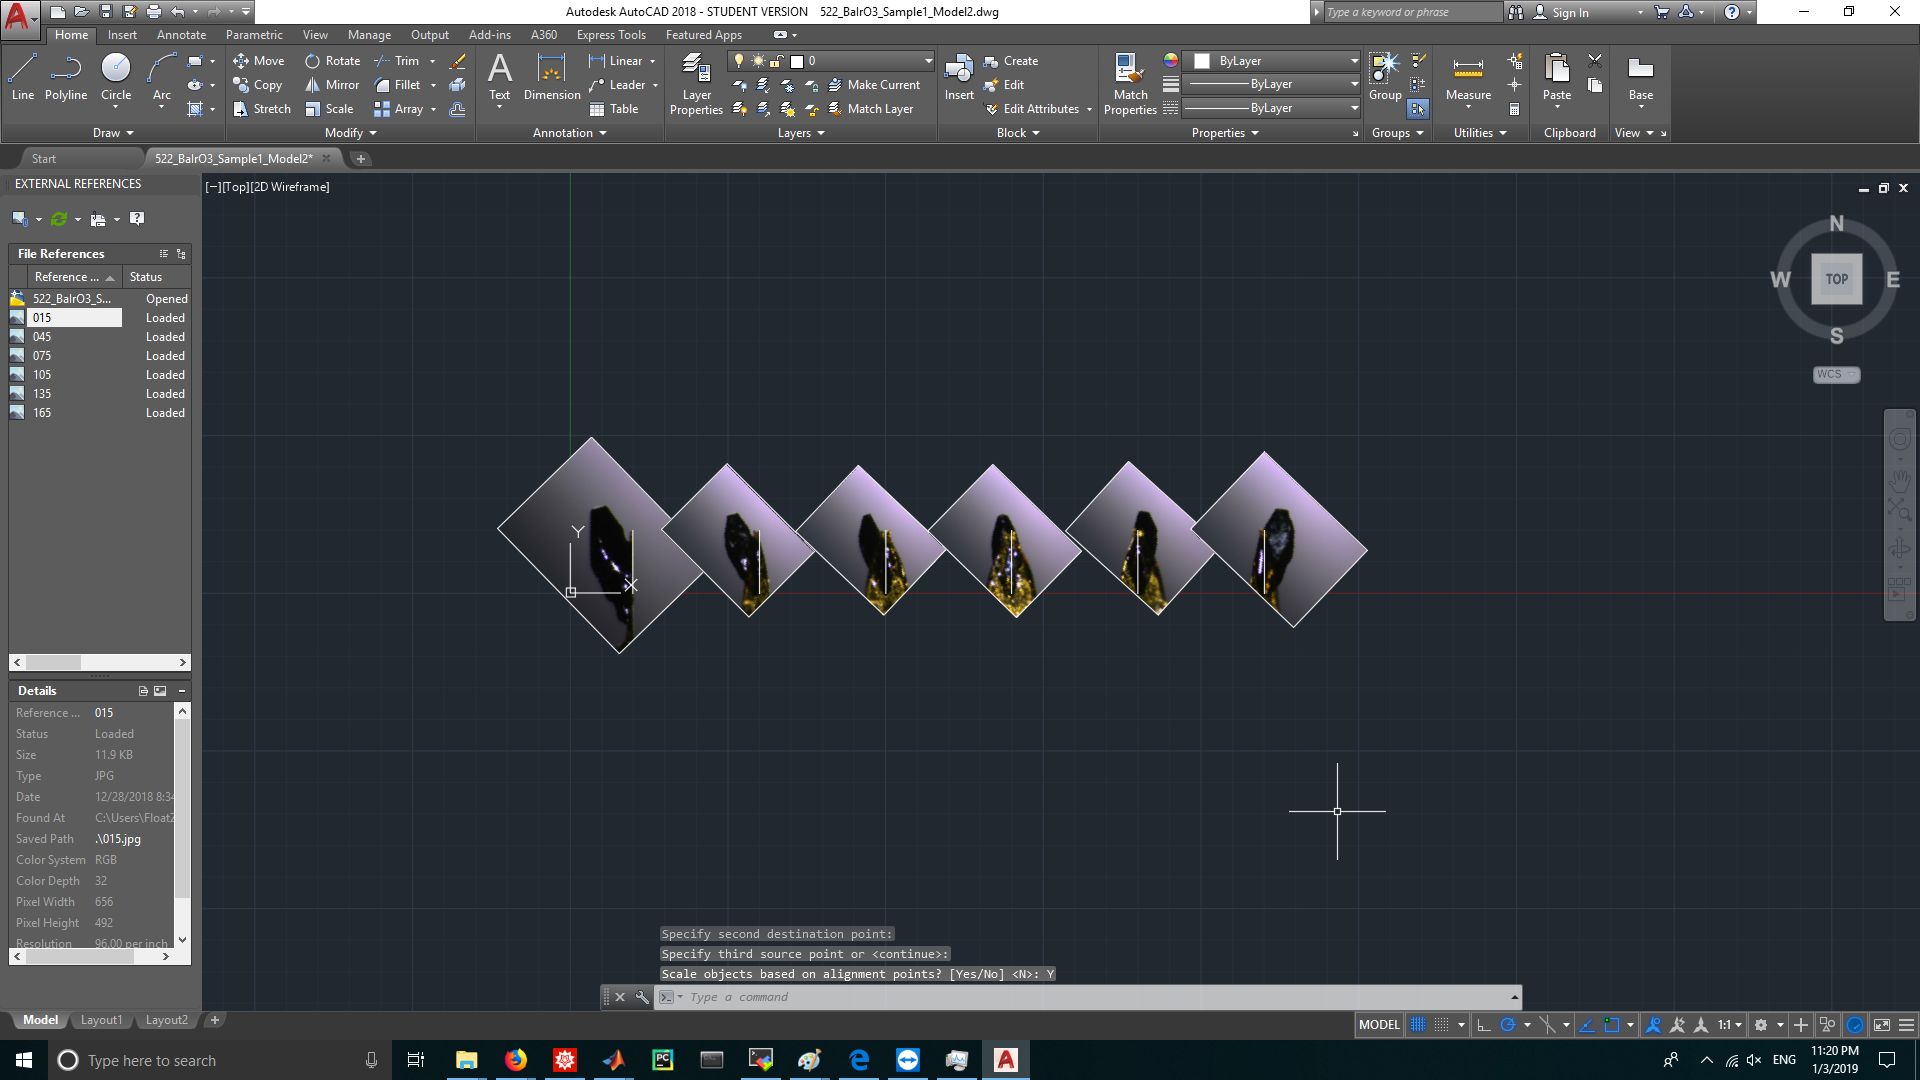
Task: Click the Match Layer button
Action: 870,109
